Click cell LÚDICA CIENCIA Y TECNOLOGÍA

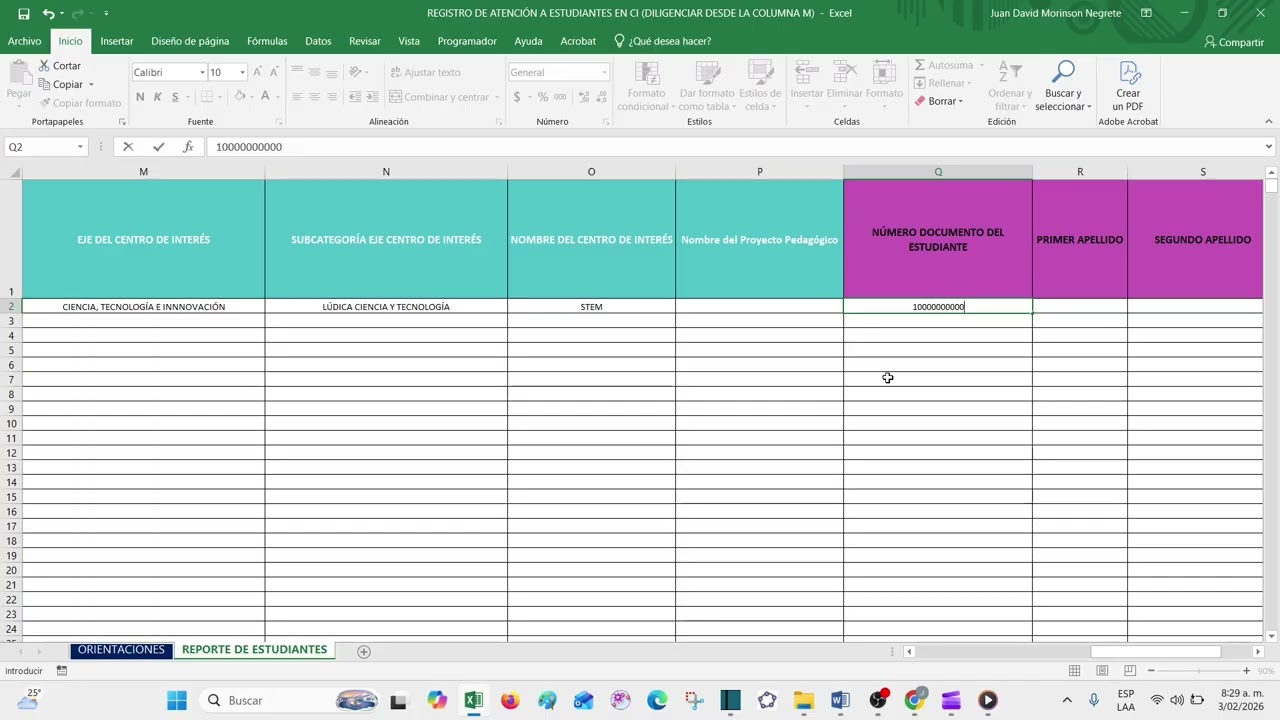click(x=386, y=307)
